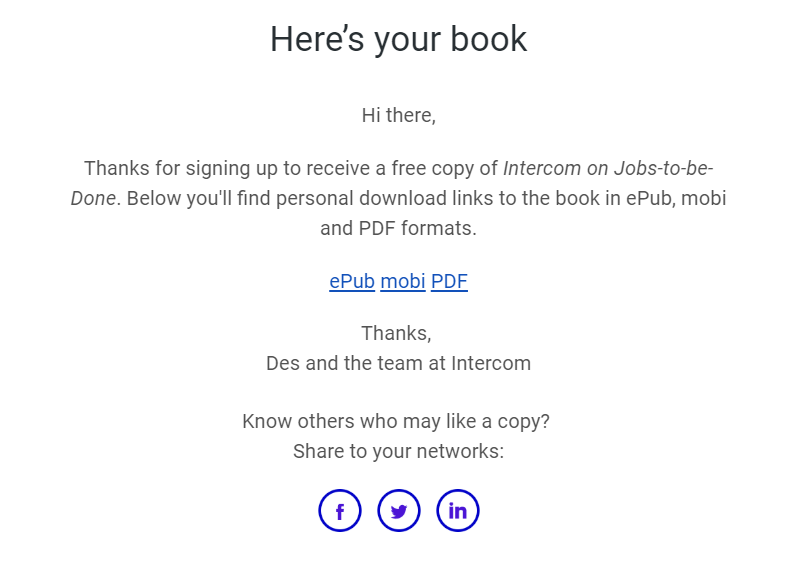Click the "Thanks," sign-off line
The image size is (797, 581).
[x=396, y=333]
